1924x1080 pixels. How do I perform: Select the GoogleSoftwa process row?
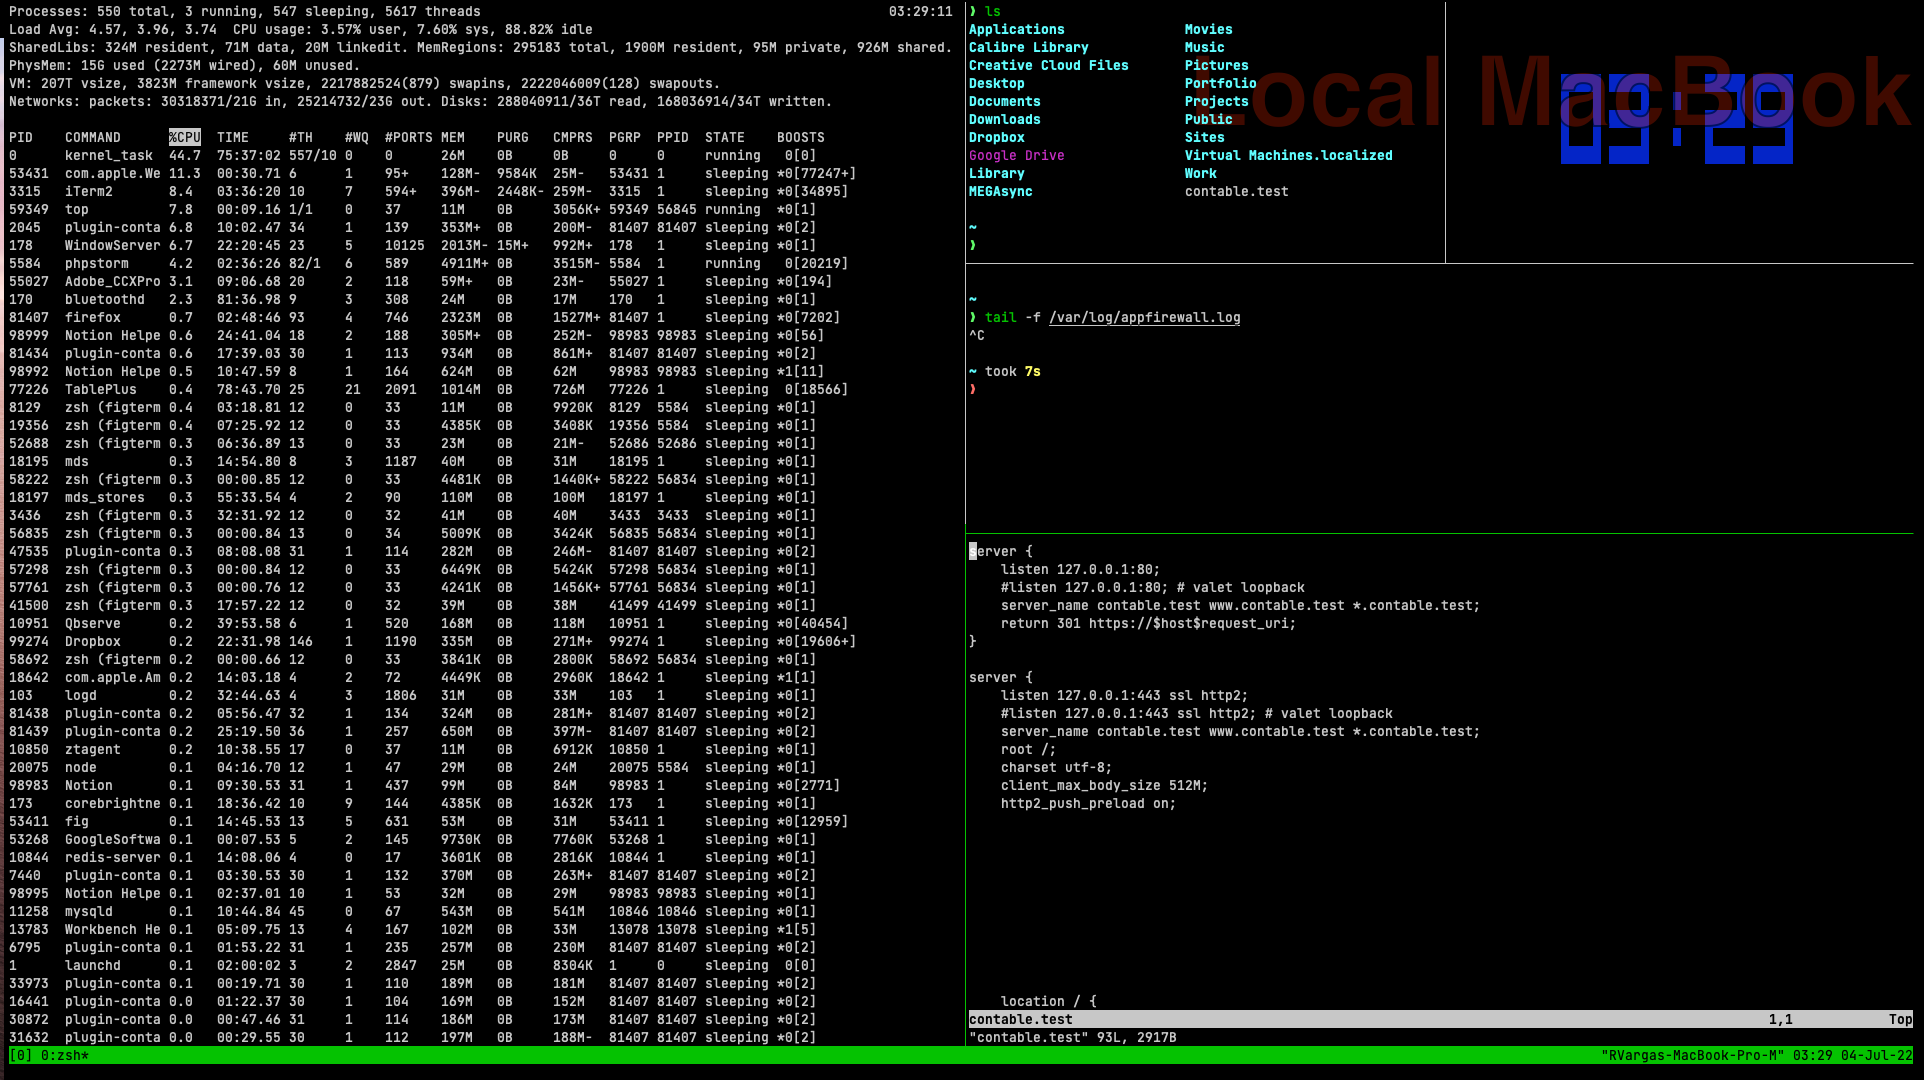(413, 839)
